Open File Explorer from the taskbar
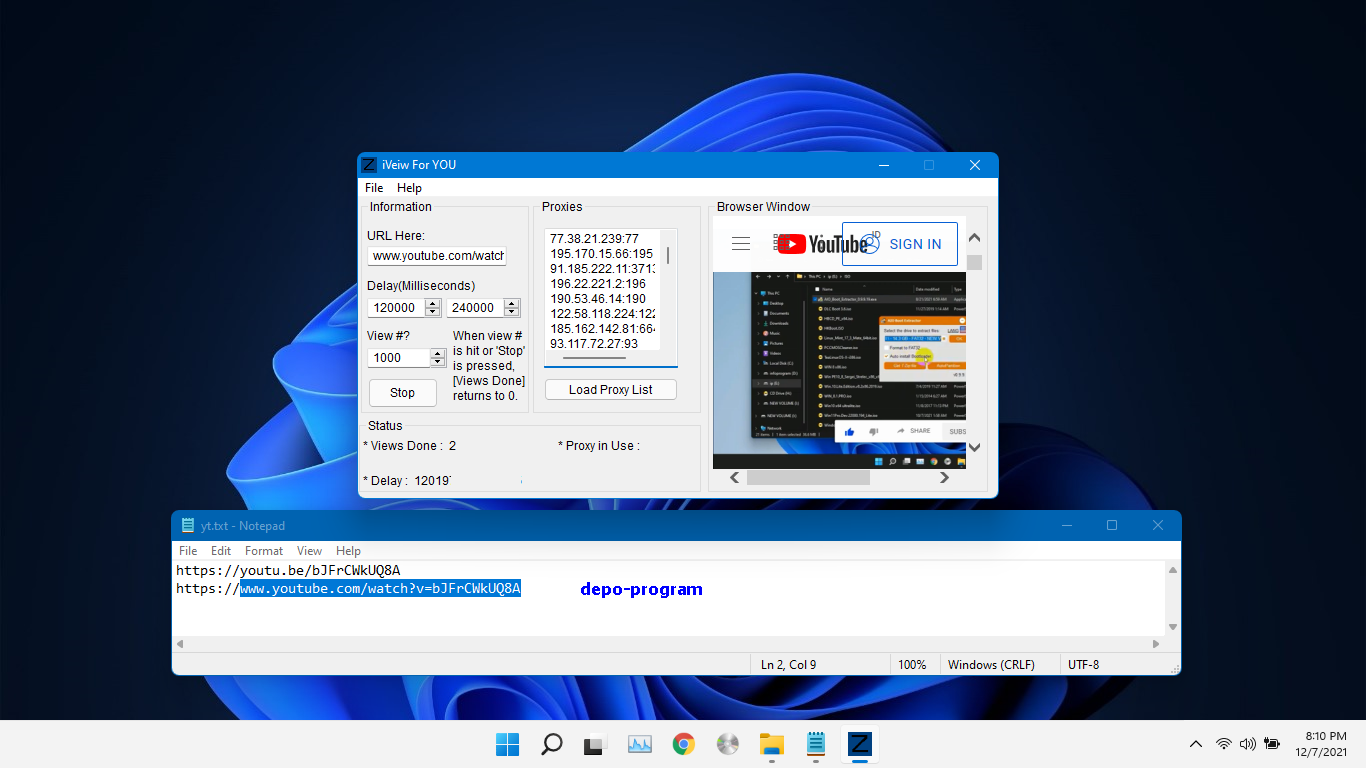 (772, 744)
